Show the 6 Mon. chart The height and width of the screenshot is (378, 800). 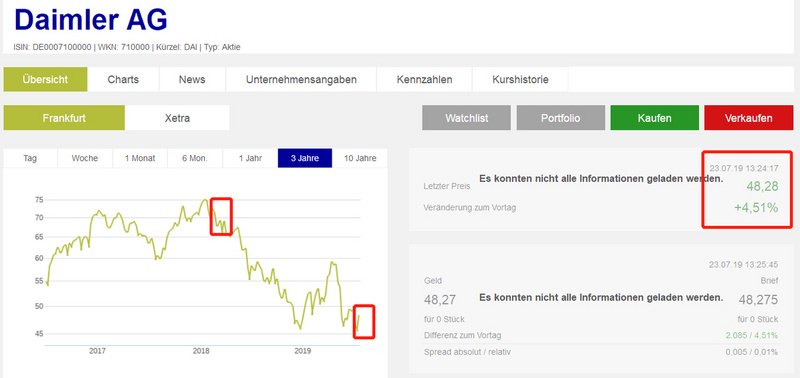195,158
